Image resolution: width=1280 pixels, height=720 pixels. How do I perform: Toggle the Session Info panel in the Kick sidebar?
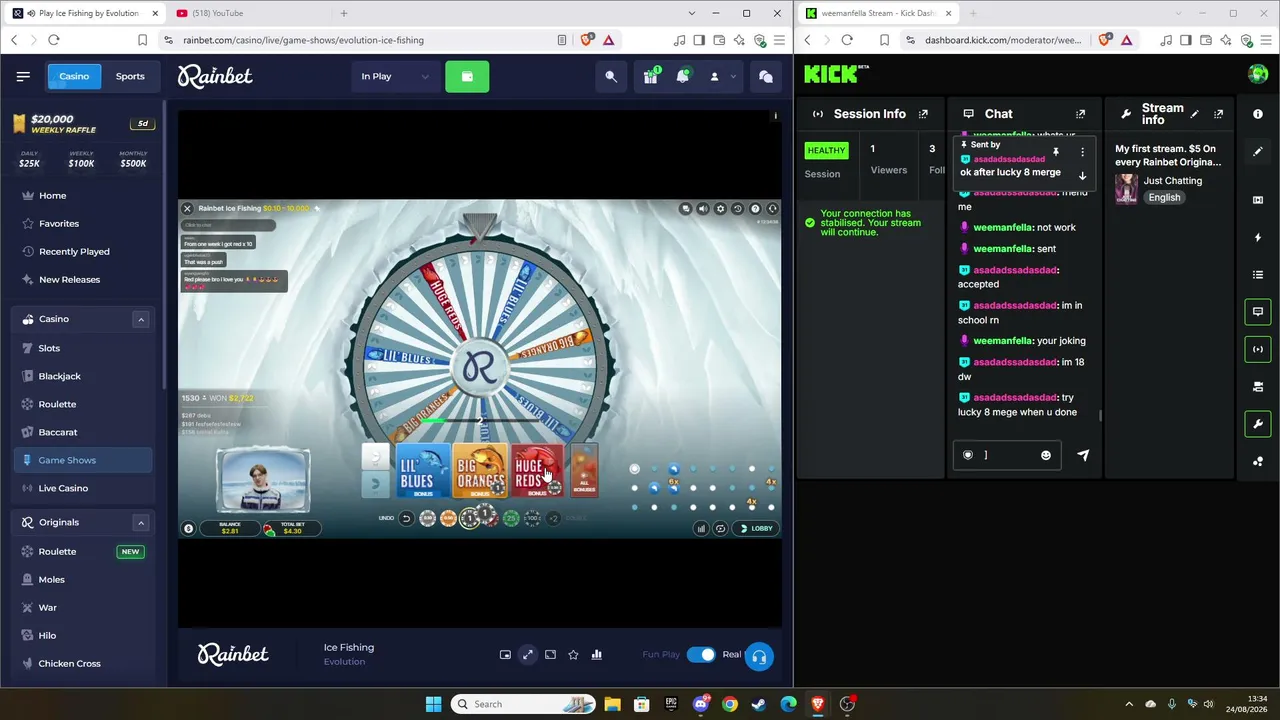1258,349
